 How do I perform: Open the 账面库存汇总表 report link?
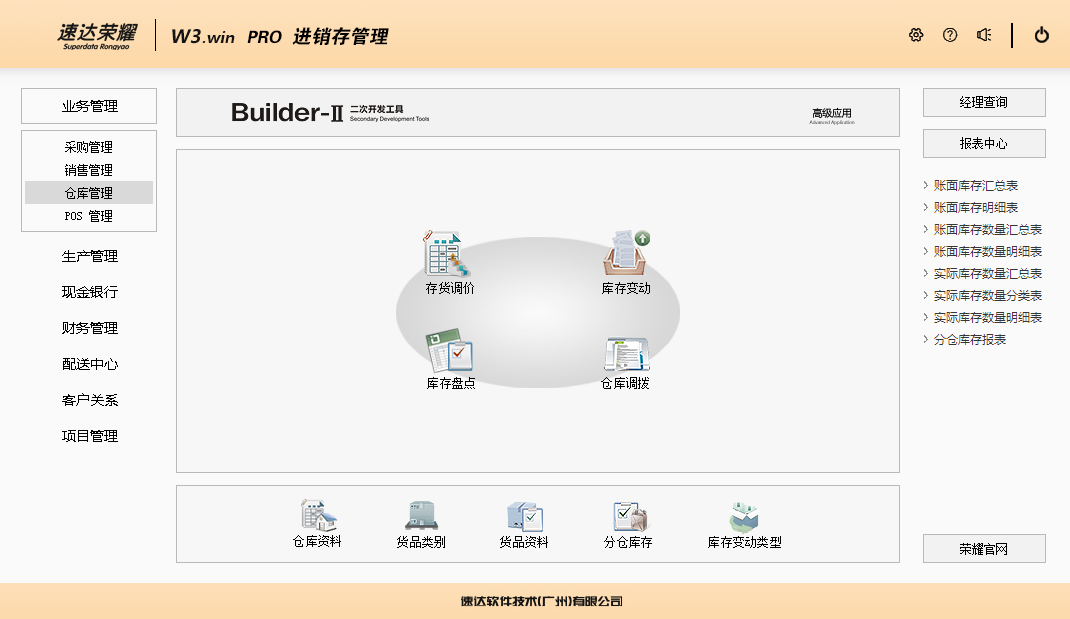pos(976,186)
